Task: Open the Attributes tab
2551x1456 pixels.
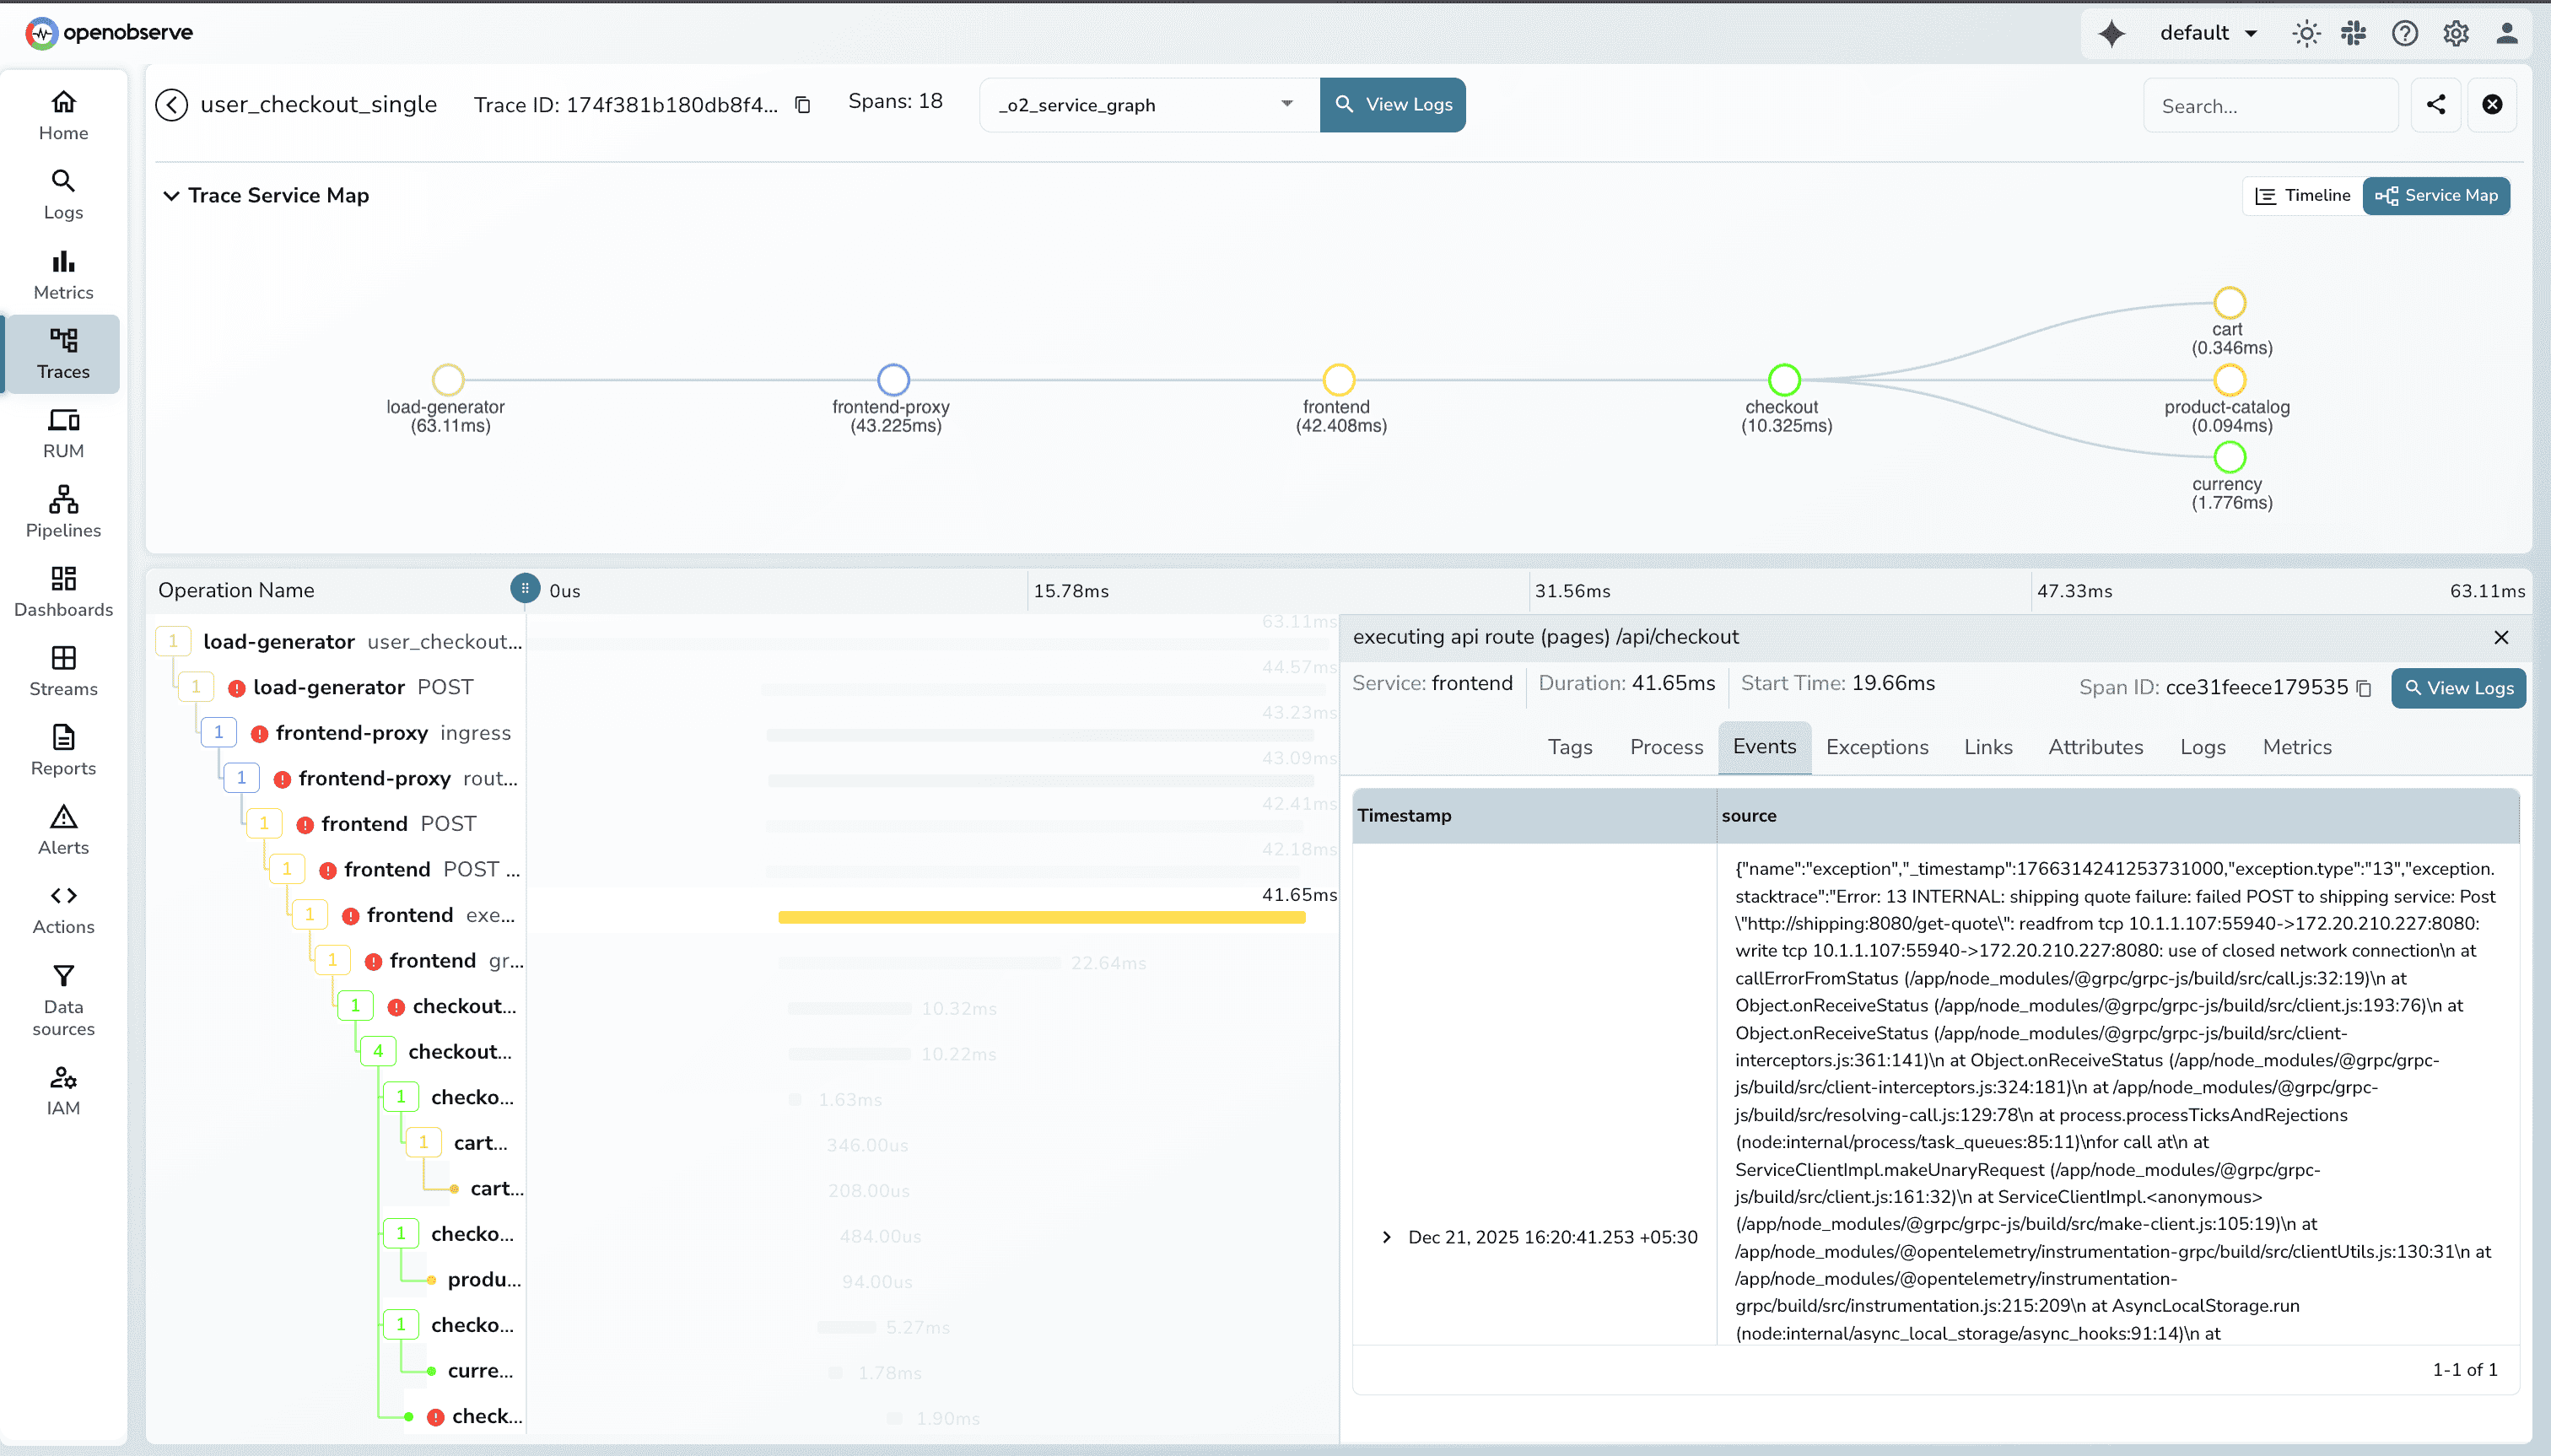Action: pyautogui.click(x=2095, y=747)
